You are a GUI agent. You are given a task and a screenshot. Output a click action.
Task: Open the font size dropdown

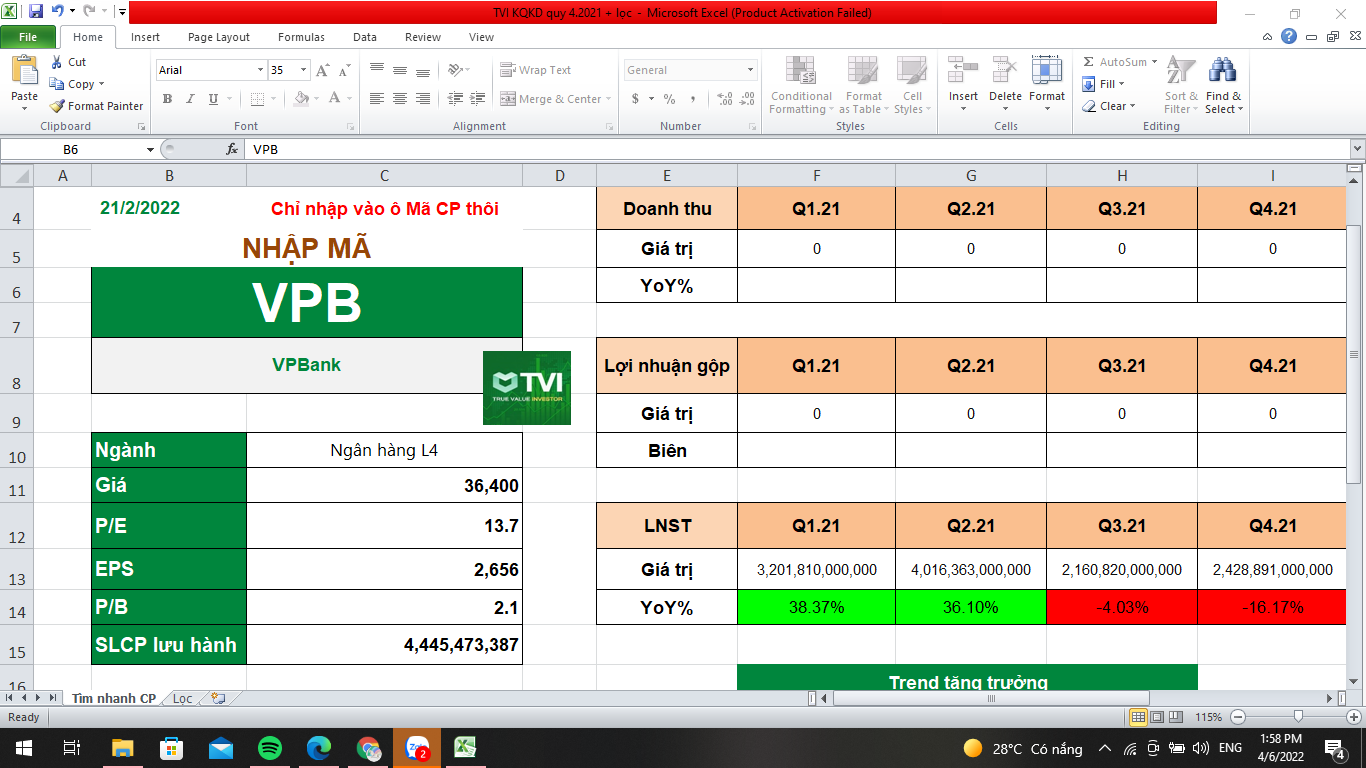pos(304,70)
